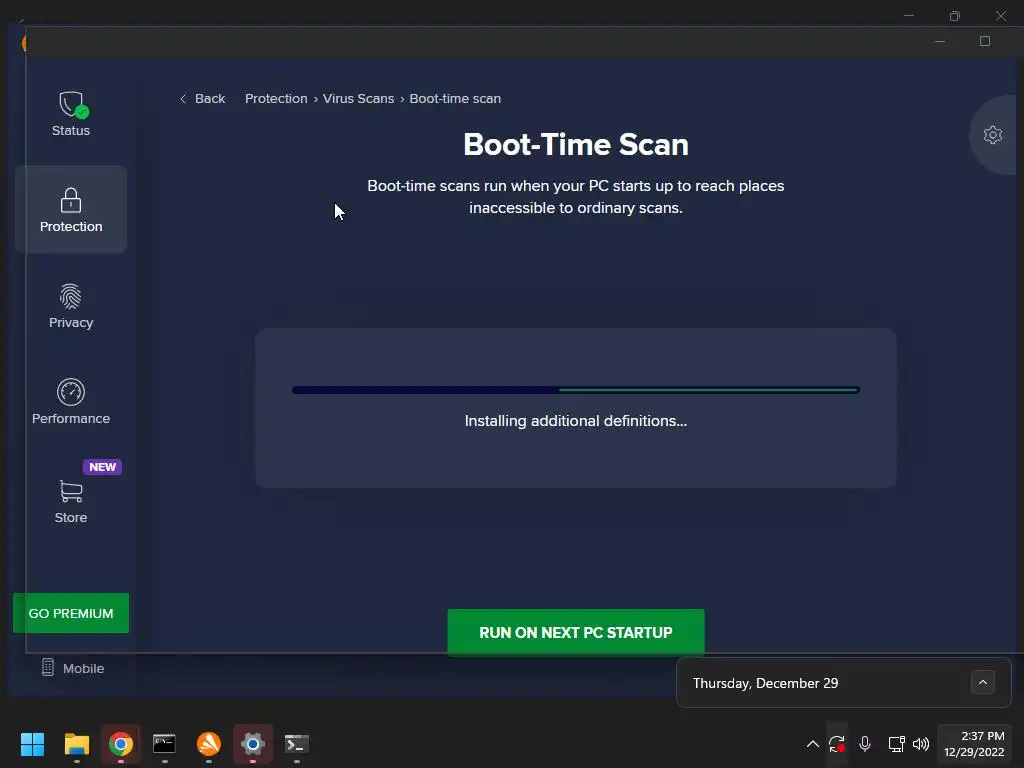This screenshot has width=1024, height=768.
Task: Select the Protection lock tab
Action: pos(71,209)
